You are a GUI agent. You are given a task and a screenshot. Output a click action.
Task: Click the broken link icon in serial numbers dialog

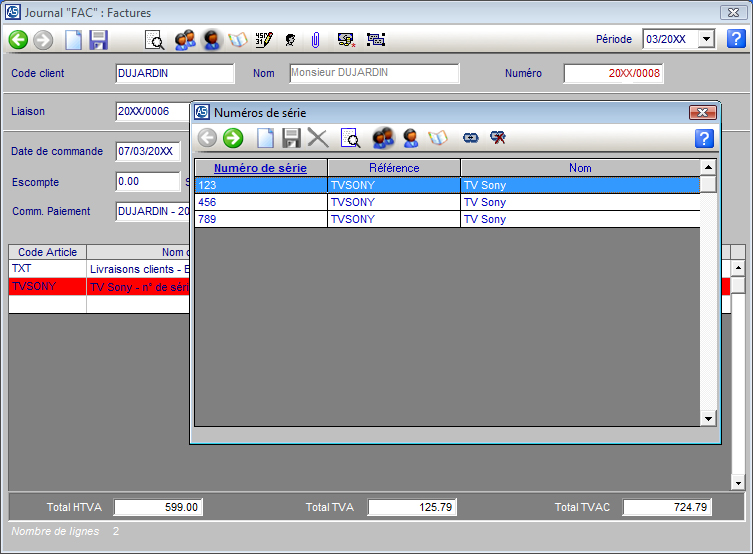(x=498, y=138)
